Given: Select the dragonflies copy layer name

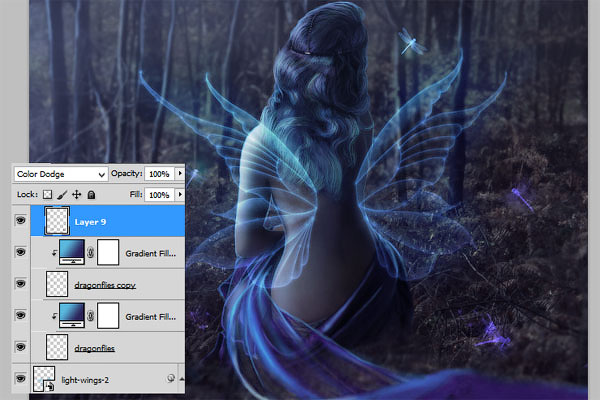Looking at the screenshot, I should 105,285.
